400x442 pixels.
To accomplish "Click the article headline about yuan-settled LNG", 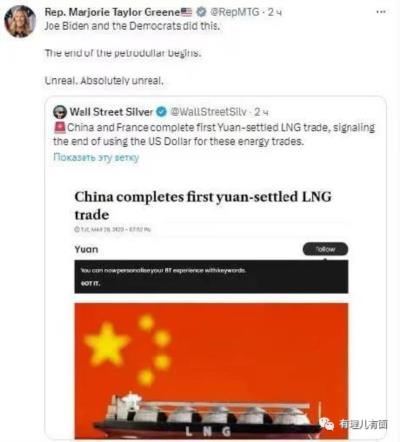I will 203,205.
